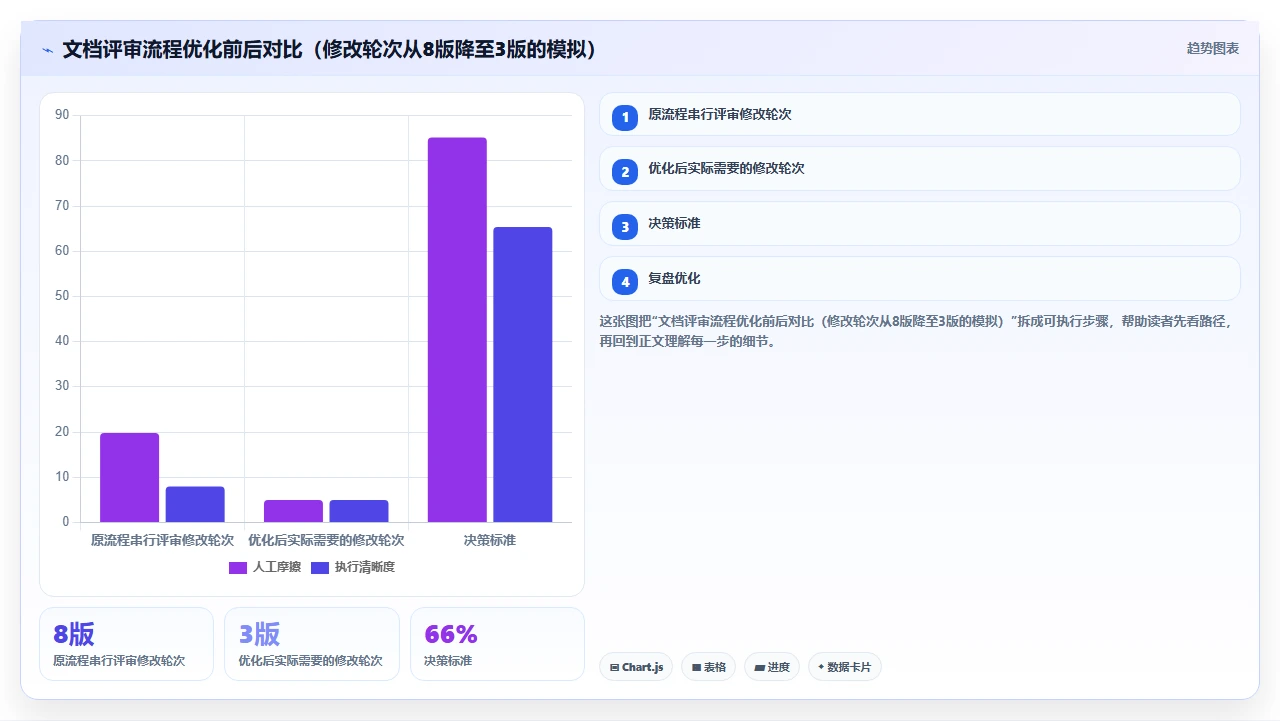1280x721 pixels.
Task: Click the number 2 badge
Action: pos(625,171)
